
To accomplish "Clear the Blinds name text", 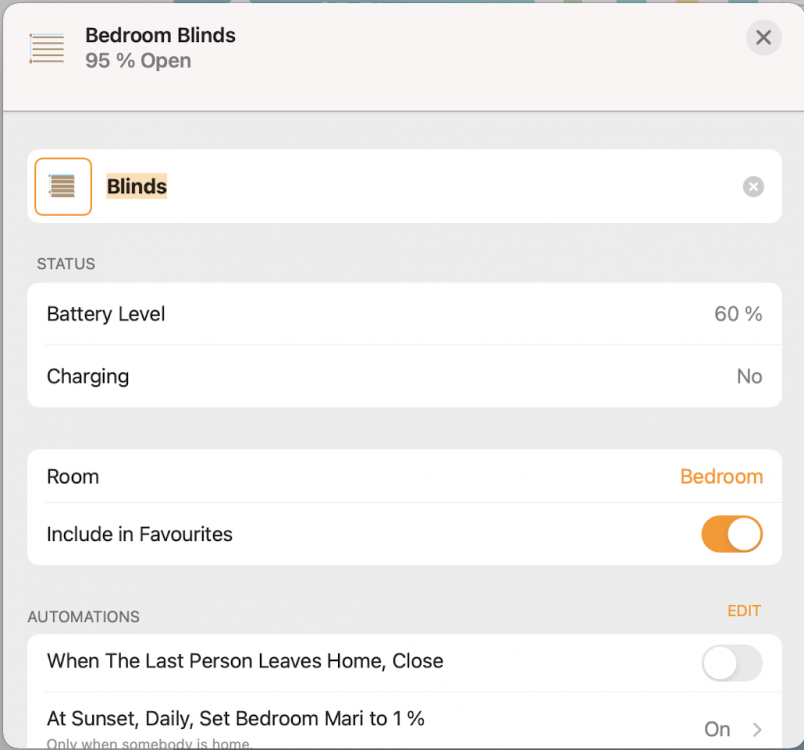I will coord(753,187).
